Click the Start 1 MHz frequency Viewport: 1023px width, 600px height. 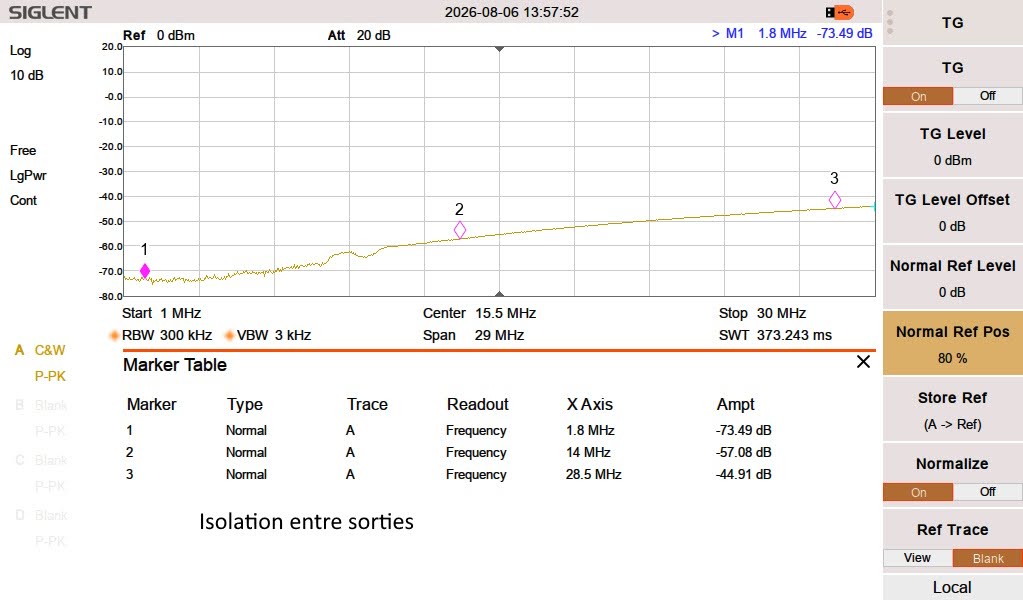click(161, 313)
